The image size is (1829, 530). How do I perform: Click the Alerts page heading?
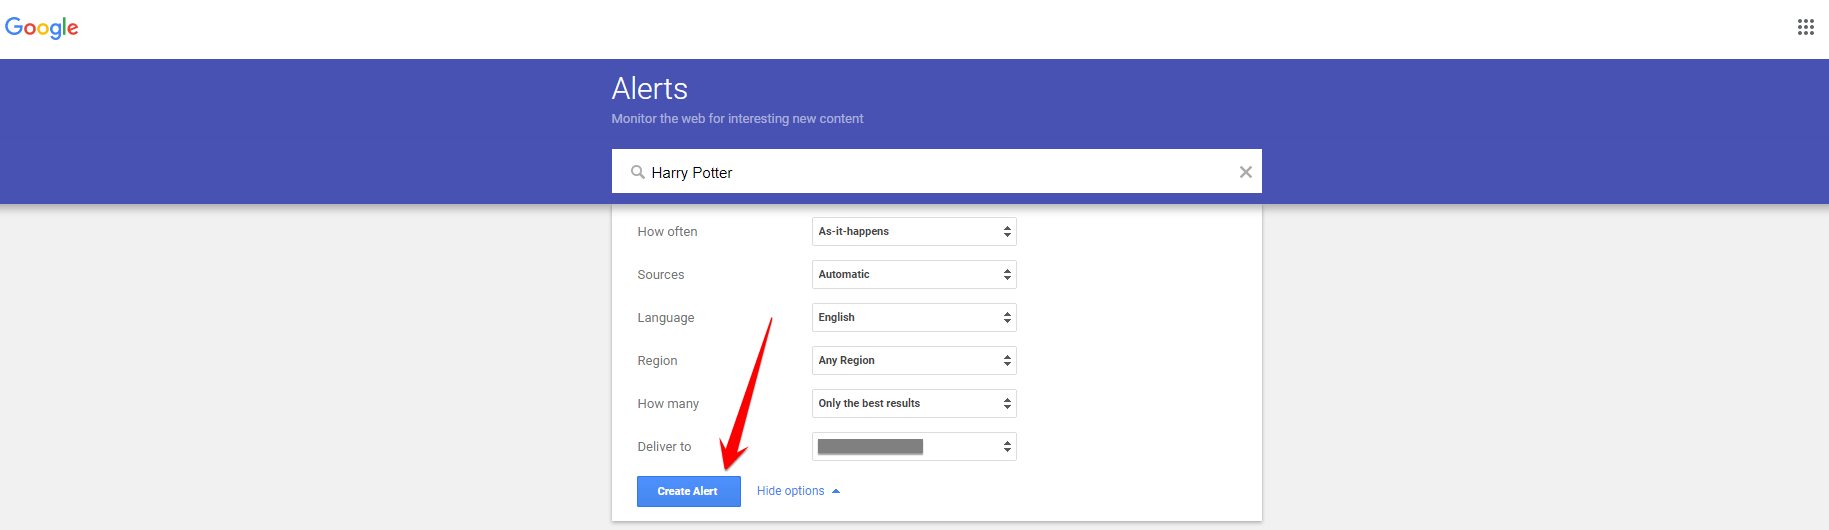[x=650, y=89]
